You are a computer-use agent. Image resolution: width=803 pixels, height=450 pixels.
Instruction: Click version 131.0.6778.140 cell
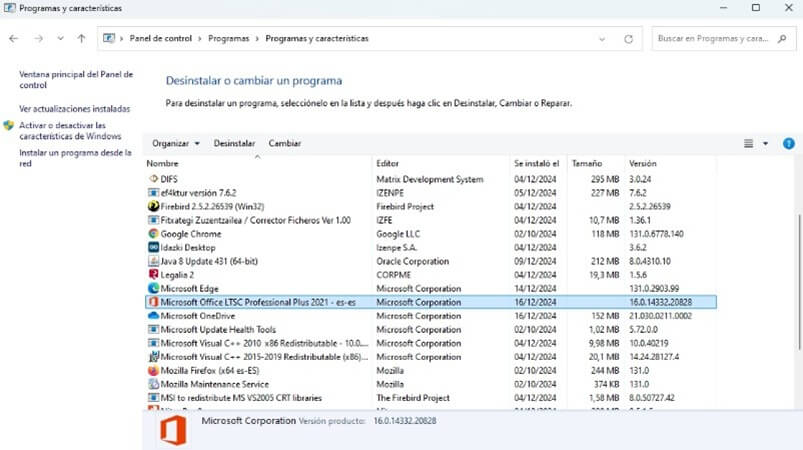coord(656,234)
